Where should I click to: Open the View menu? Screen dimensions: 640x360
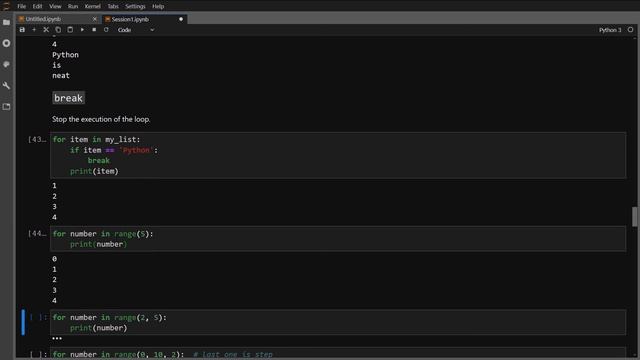tap(55, 6)
